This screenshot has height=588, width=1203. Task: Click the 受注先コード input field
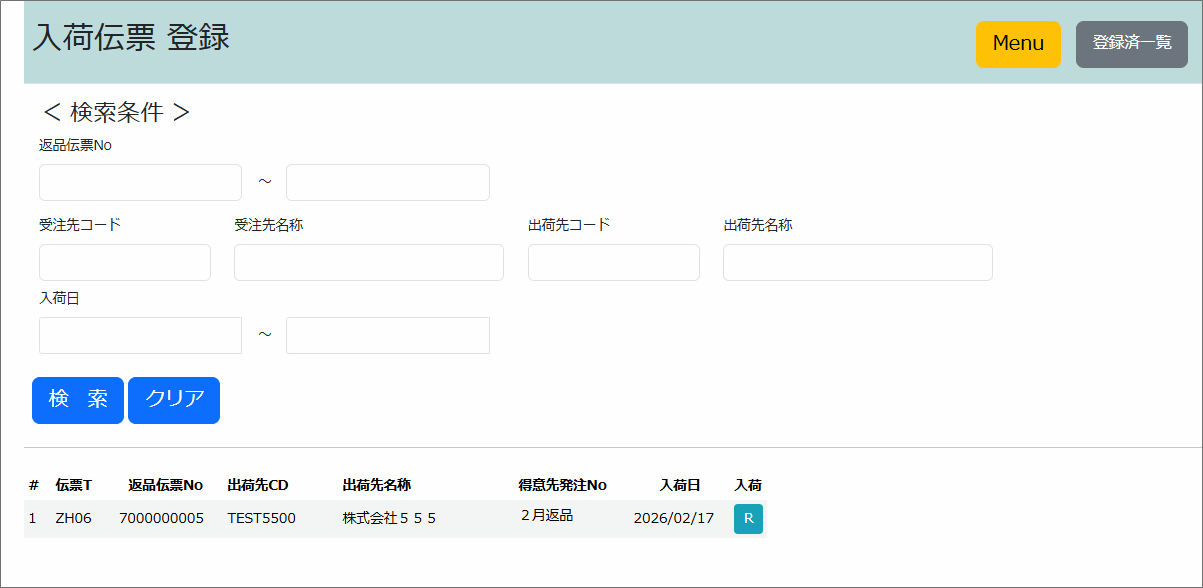(125, 262)
